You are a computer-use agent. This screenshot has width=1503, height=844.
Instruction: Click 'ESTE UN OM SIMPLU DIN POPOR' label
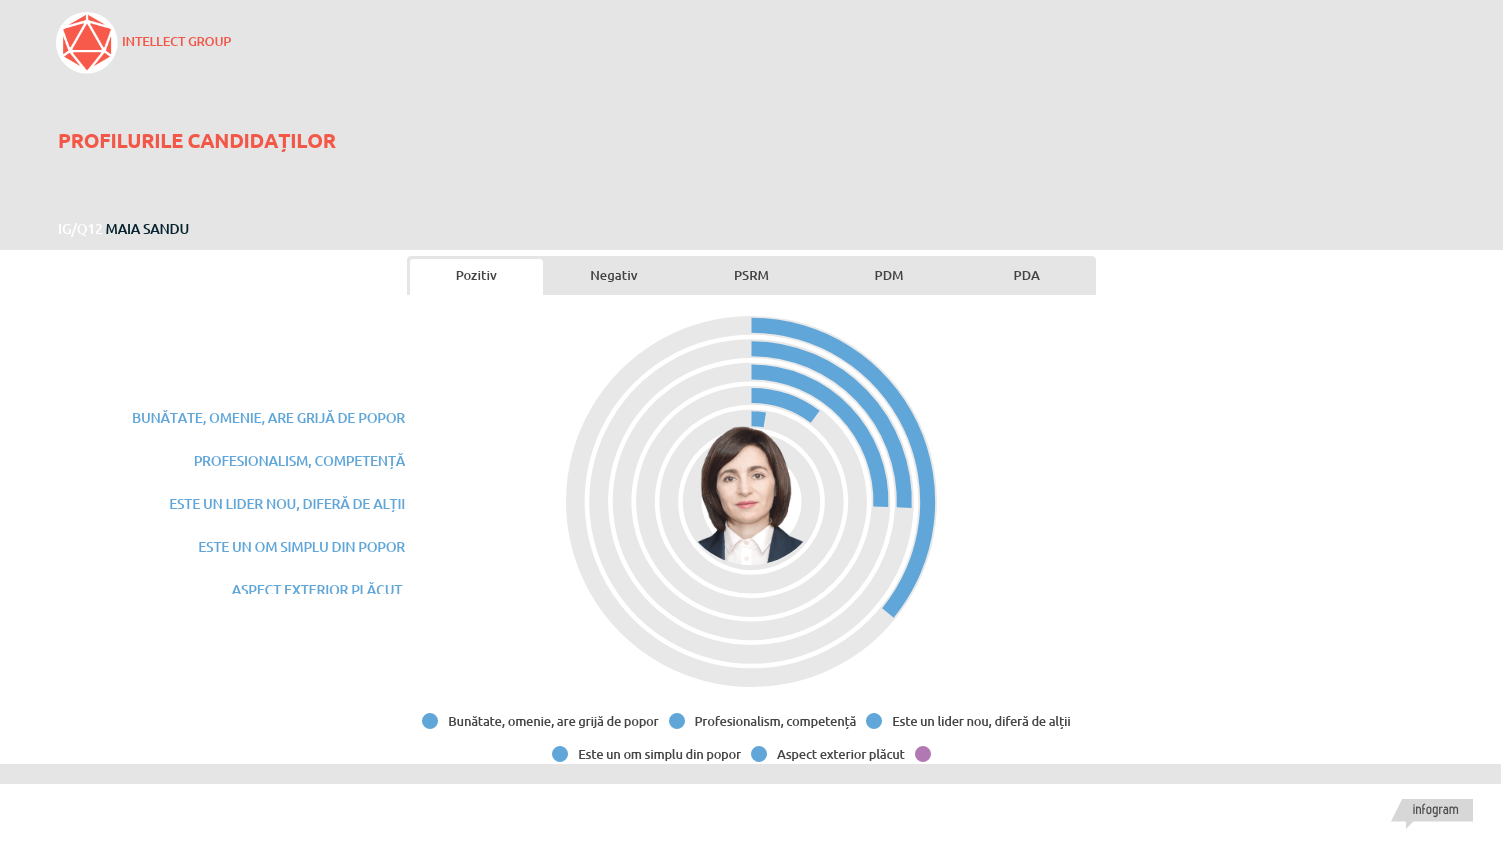[301, 547]
